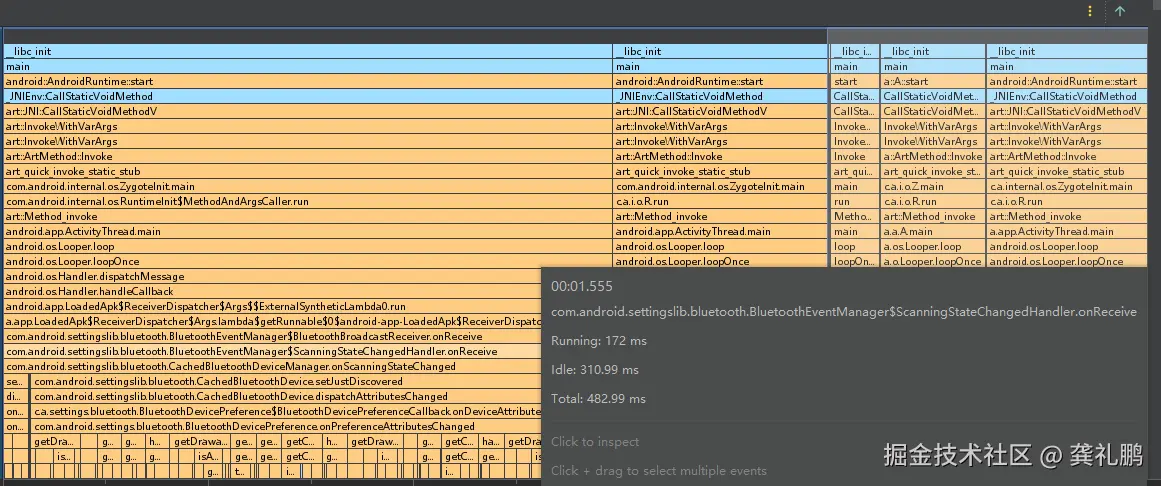
Task: Click the a.os.Looper.loop frame
Action: coord(933,247)
